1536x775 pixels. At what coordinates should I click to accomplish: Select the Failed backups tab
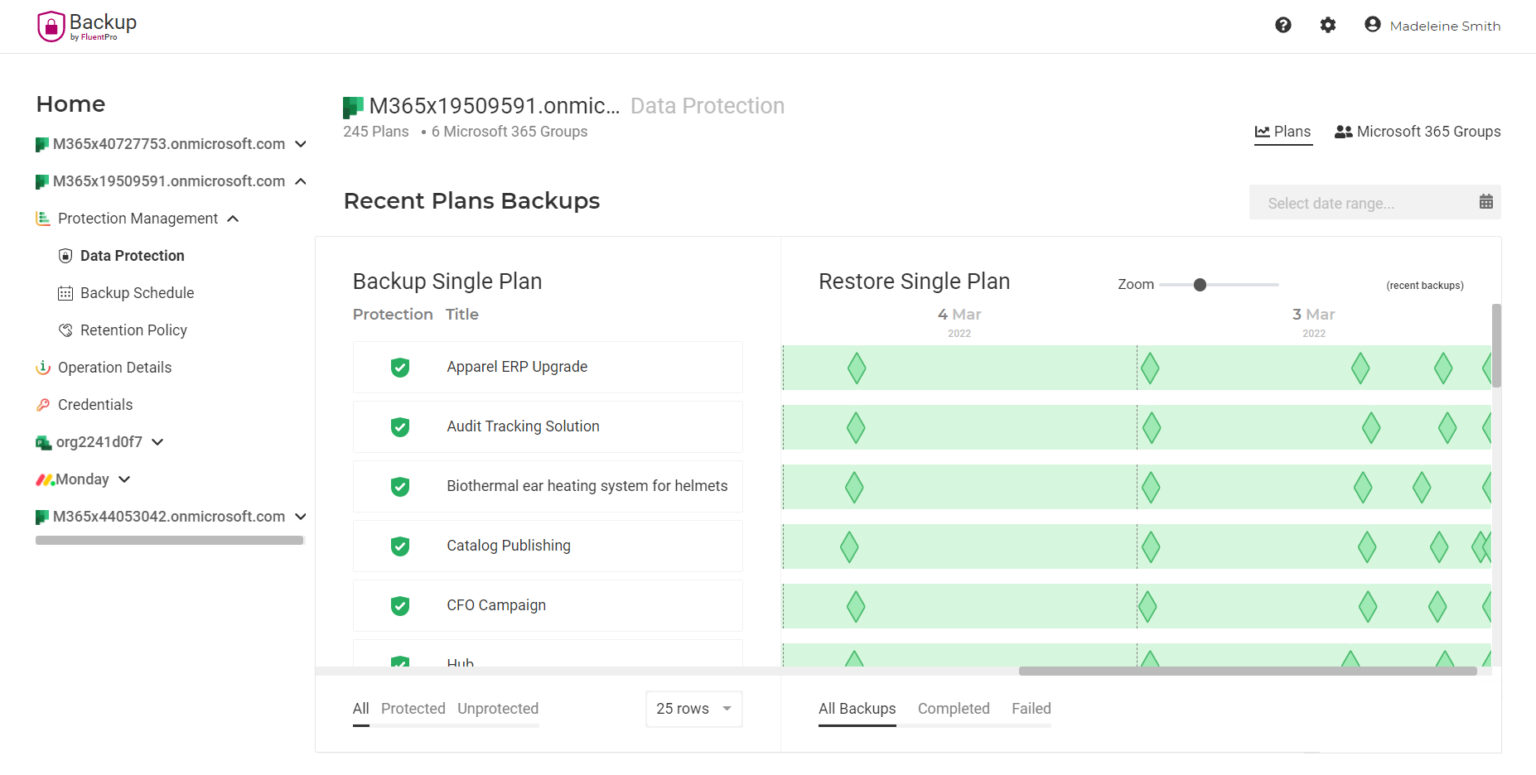point(1031,708)
